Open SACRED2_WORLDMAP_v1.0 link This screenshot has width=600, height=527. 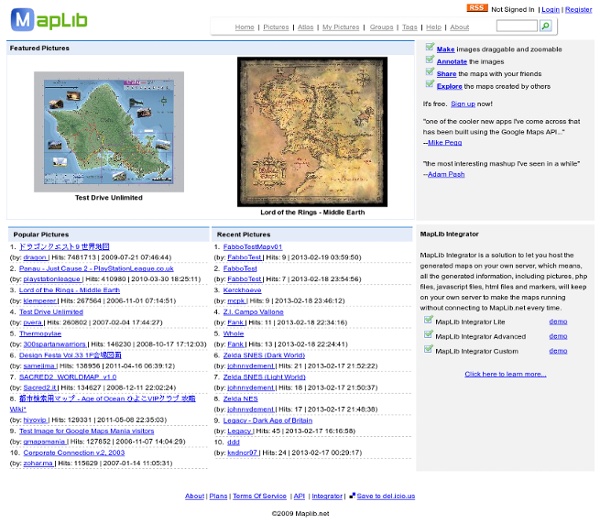coord(68,377)
